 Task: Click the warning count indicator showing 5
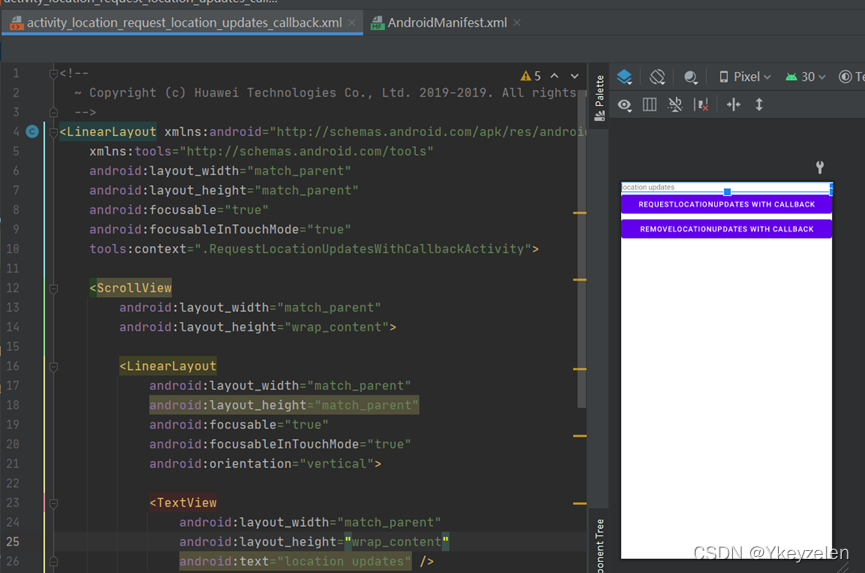pos(531,76)
